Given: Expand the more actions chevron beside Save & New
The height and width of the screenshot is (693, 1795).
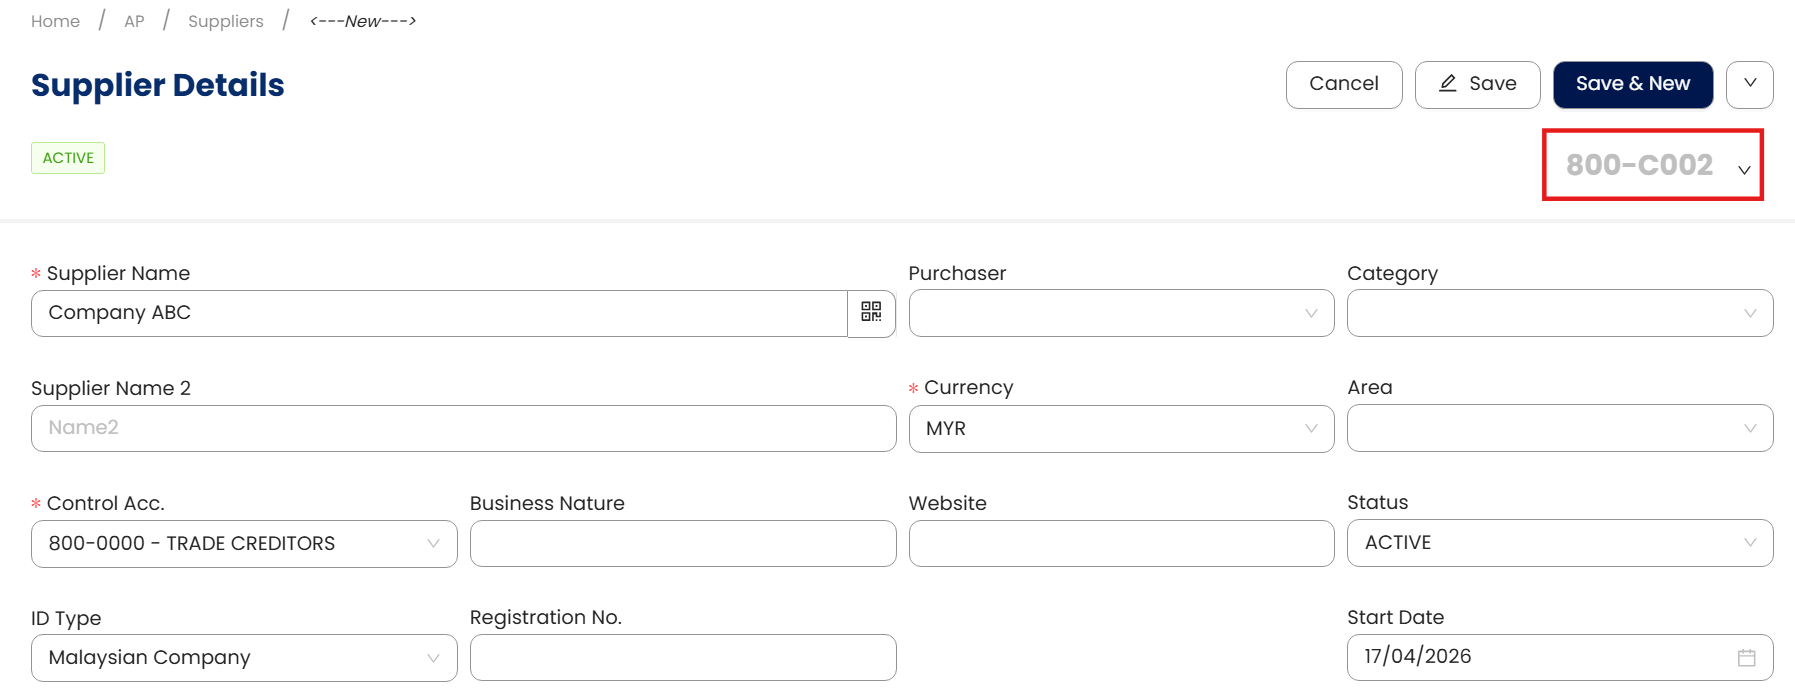Looking at the screenshot, I should pyautogui.click(x=1749, y=84).
